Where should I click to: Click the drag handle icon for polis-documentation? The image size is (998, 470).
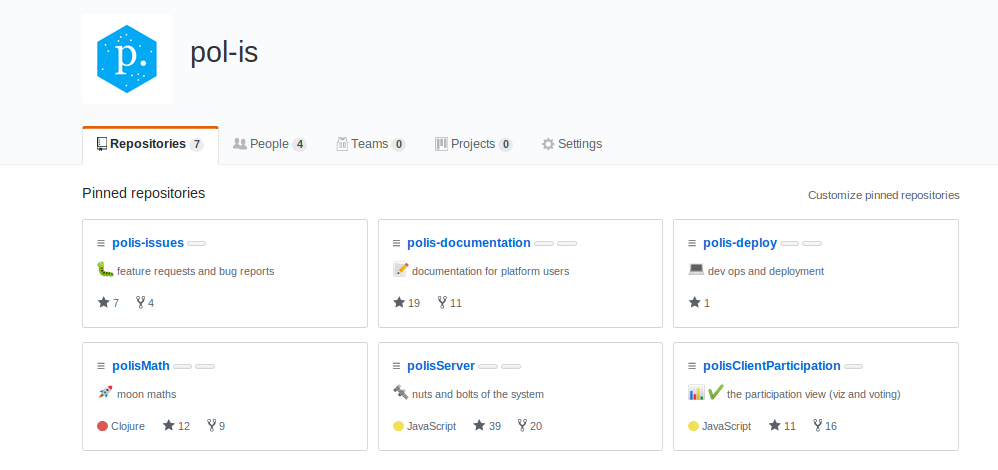point(396,243)
